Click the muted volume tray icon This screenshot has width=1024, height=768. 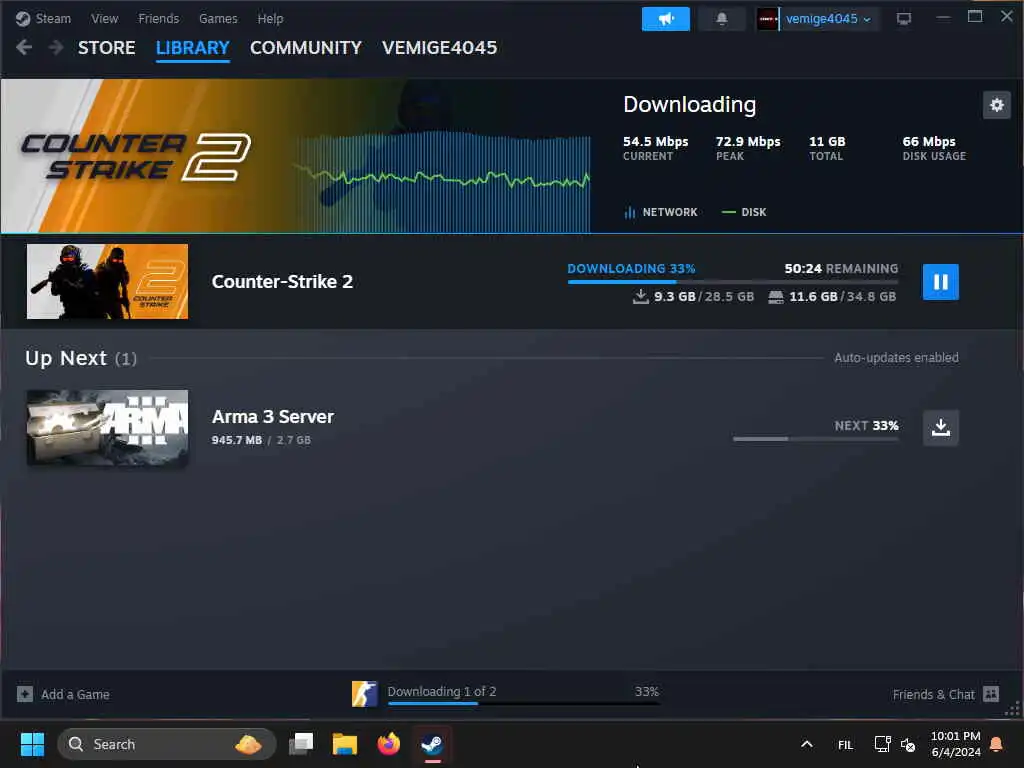coord(908,744)
